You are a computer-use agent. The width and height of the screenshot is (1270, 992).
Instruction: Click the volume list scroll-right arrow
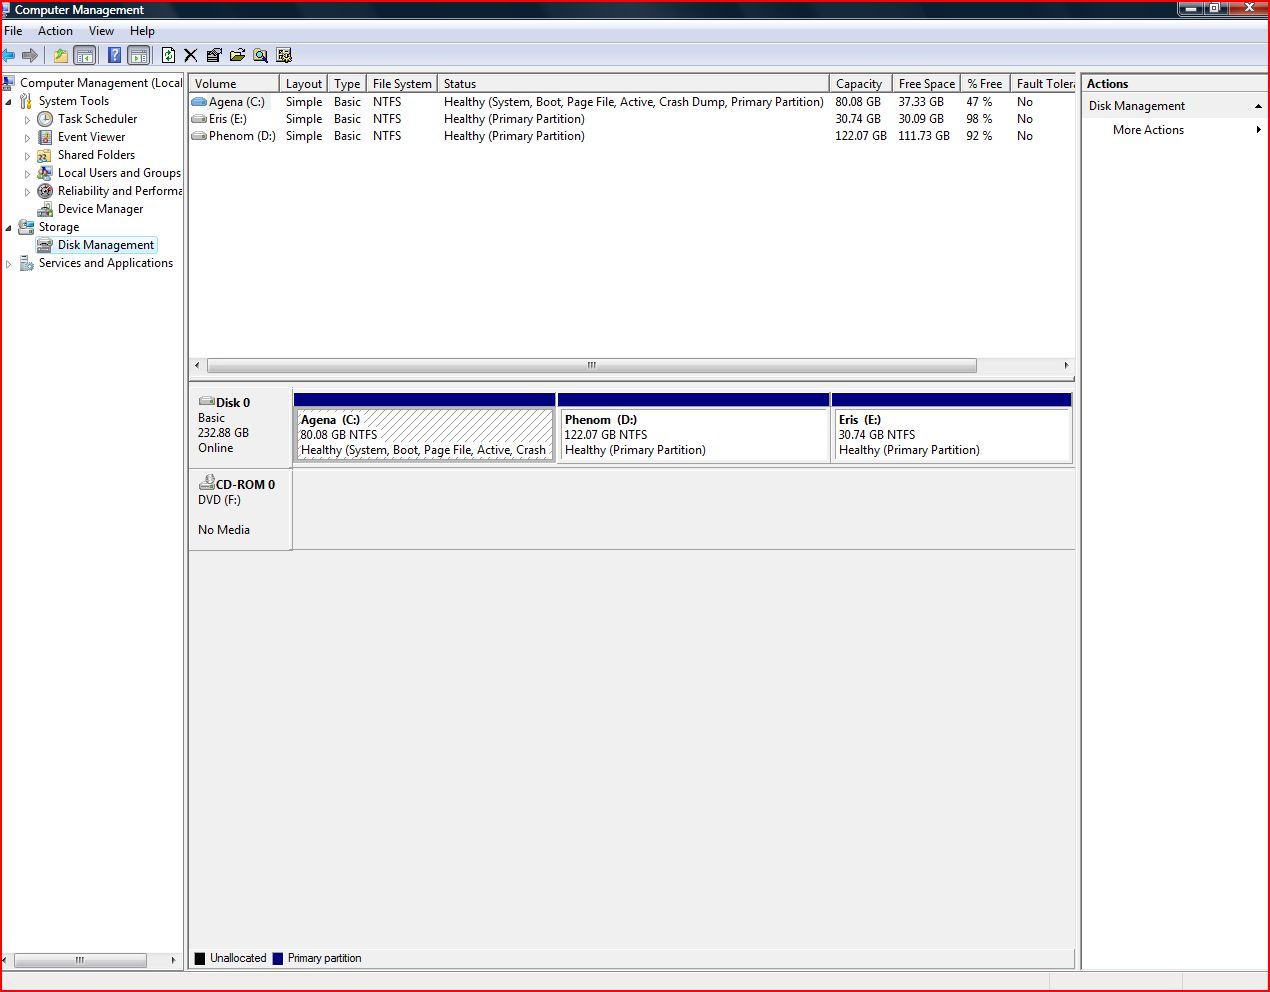(x=1066, y=365)
